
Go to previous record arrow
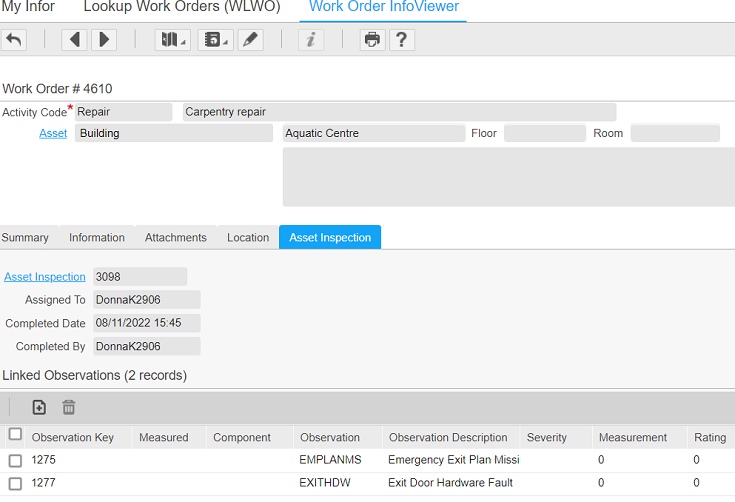click(x=74, y=40)
